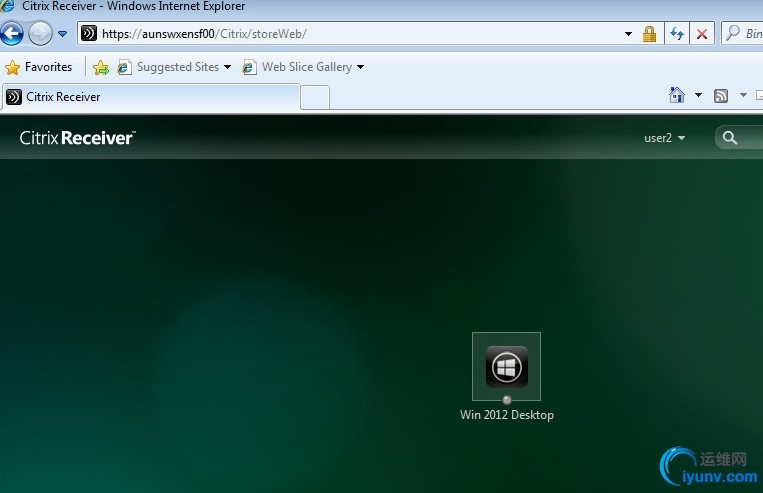
Task: Click the Stop loading red X icon
Action: pos(702,34)
